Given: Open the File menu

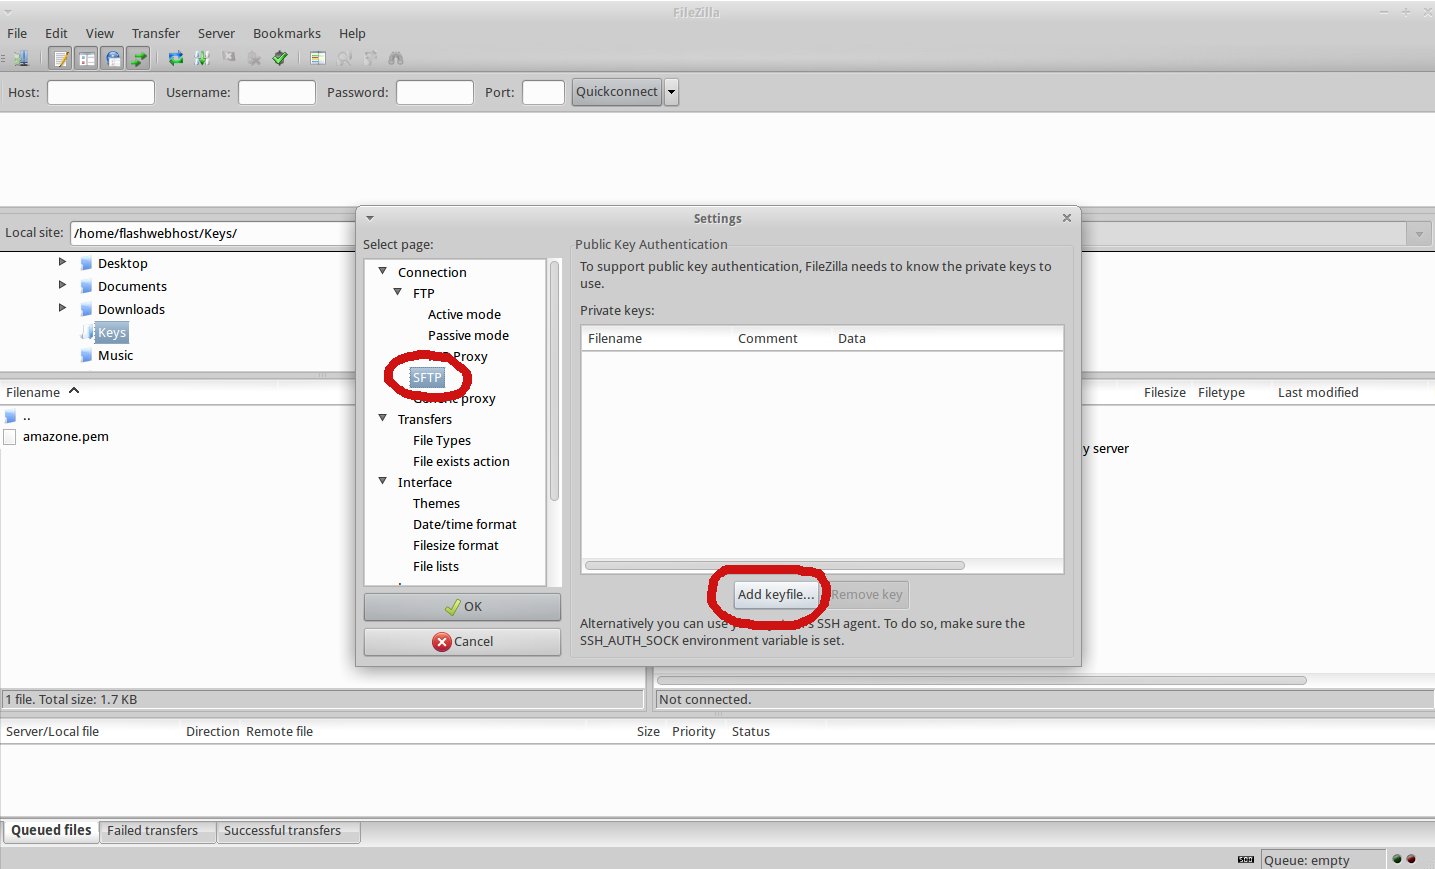Looking at the screenshot, I should click(x=17, y=33).
